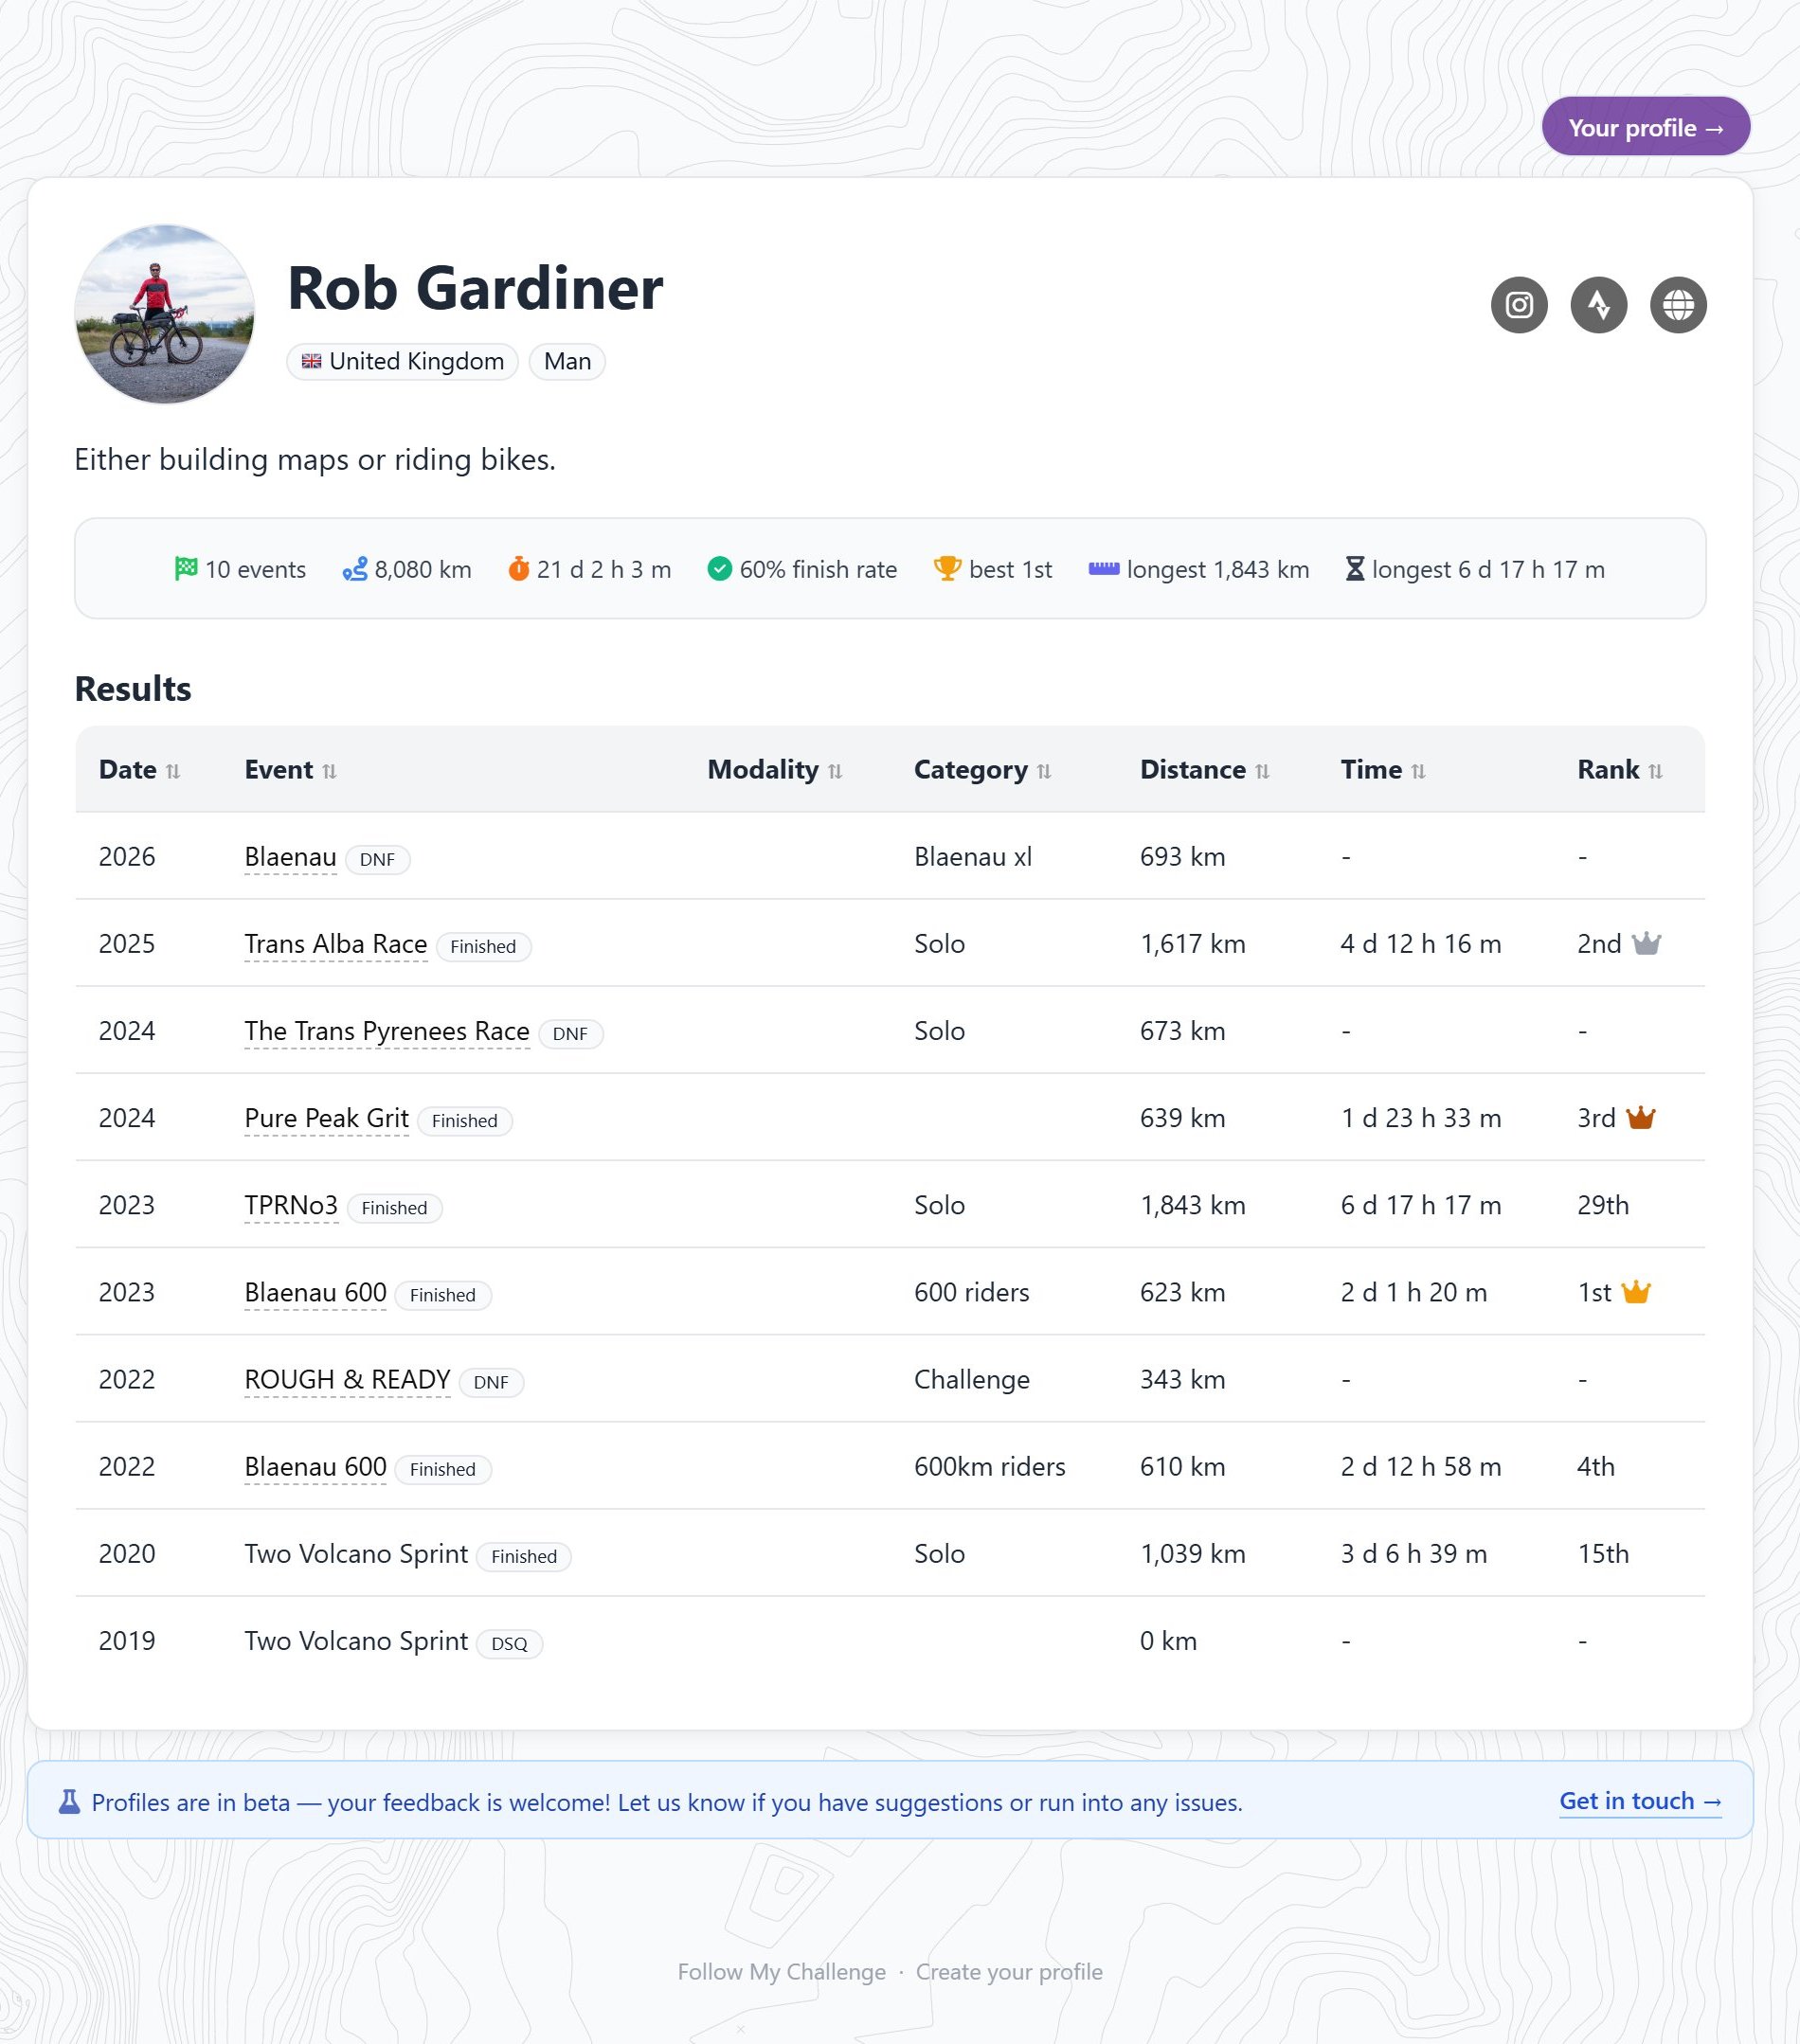The width and height of the screenshot is (1800, 2044).
Task: Click the trophy icon beside best 1st
Action: (x=947, y=569)
